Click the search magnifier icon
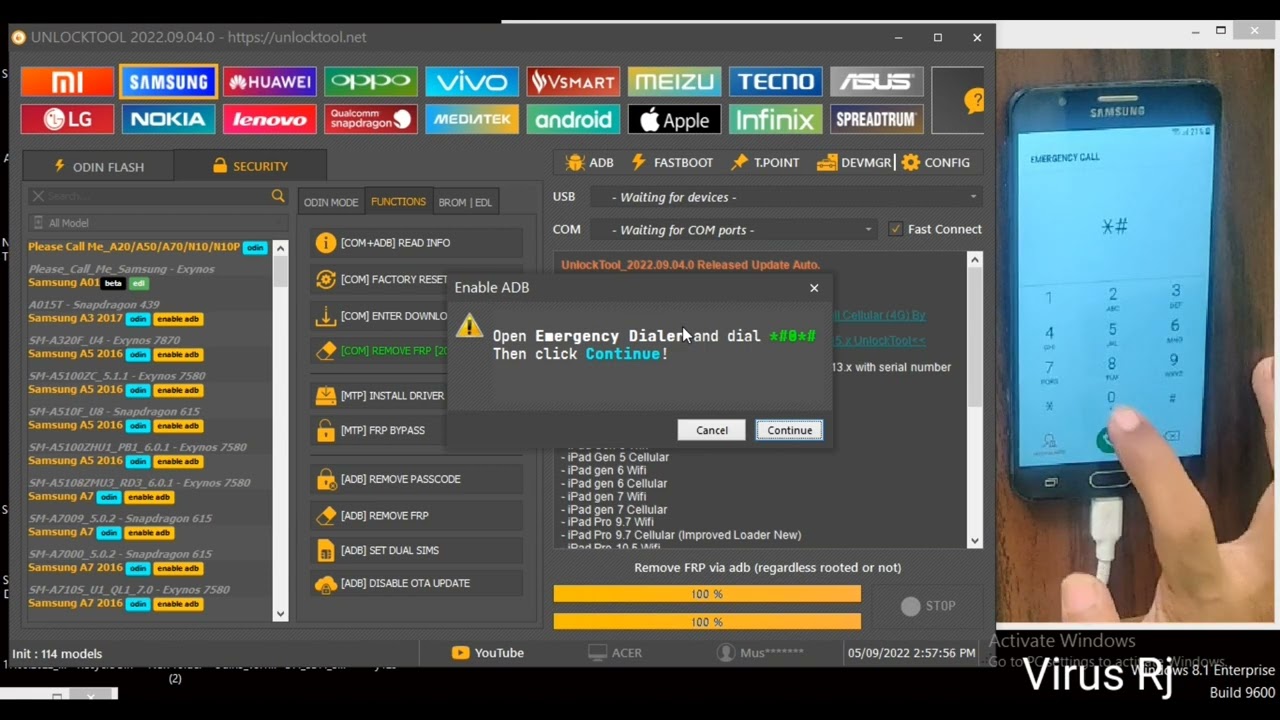1280x720 pixels. pyautogui.click(x=278, y=196)
